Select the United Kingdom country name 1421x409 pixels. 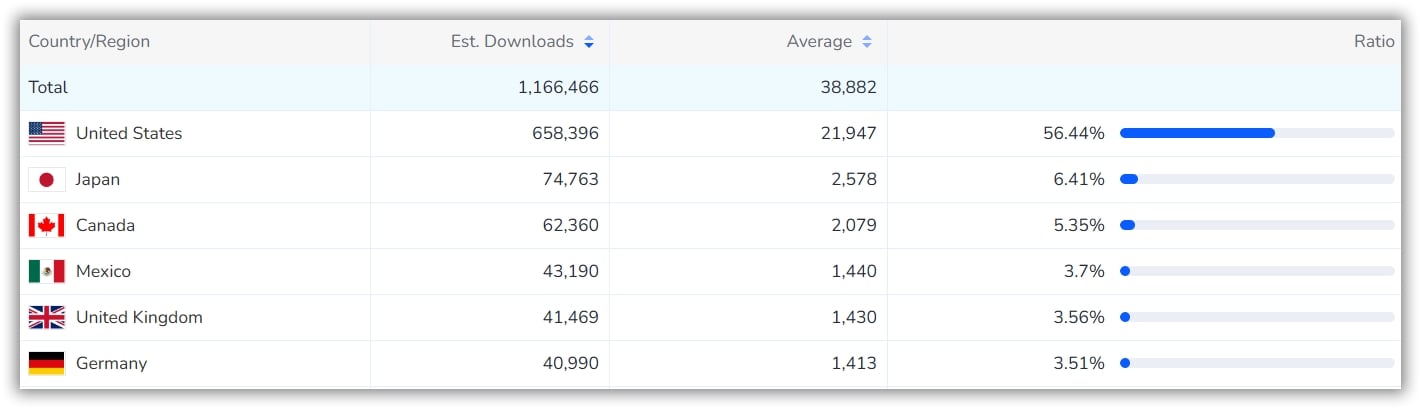click(x=139, y=317)
